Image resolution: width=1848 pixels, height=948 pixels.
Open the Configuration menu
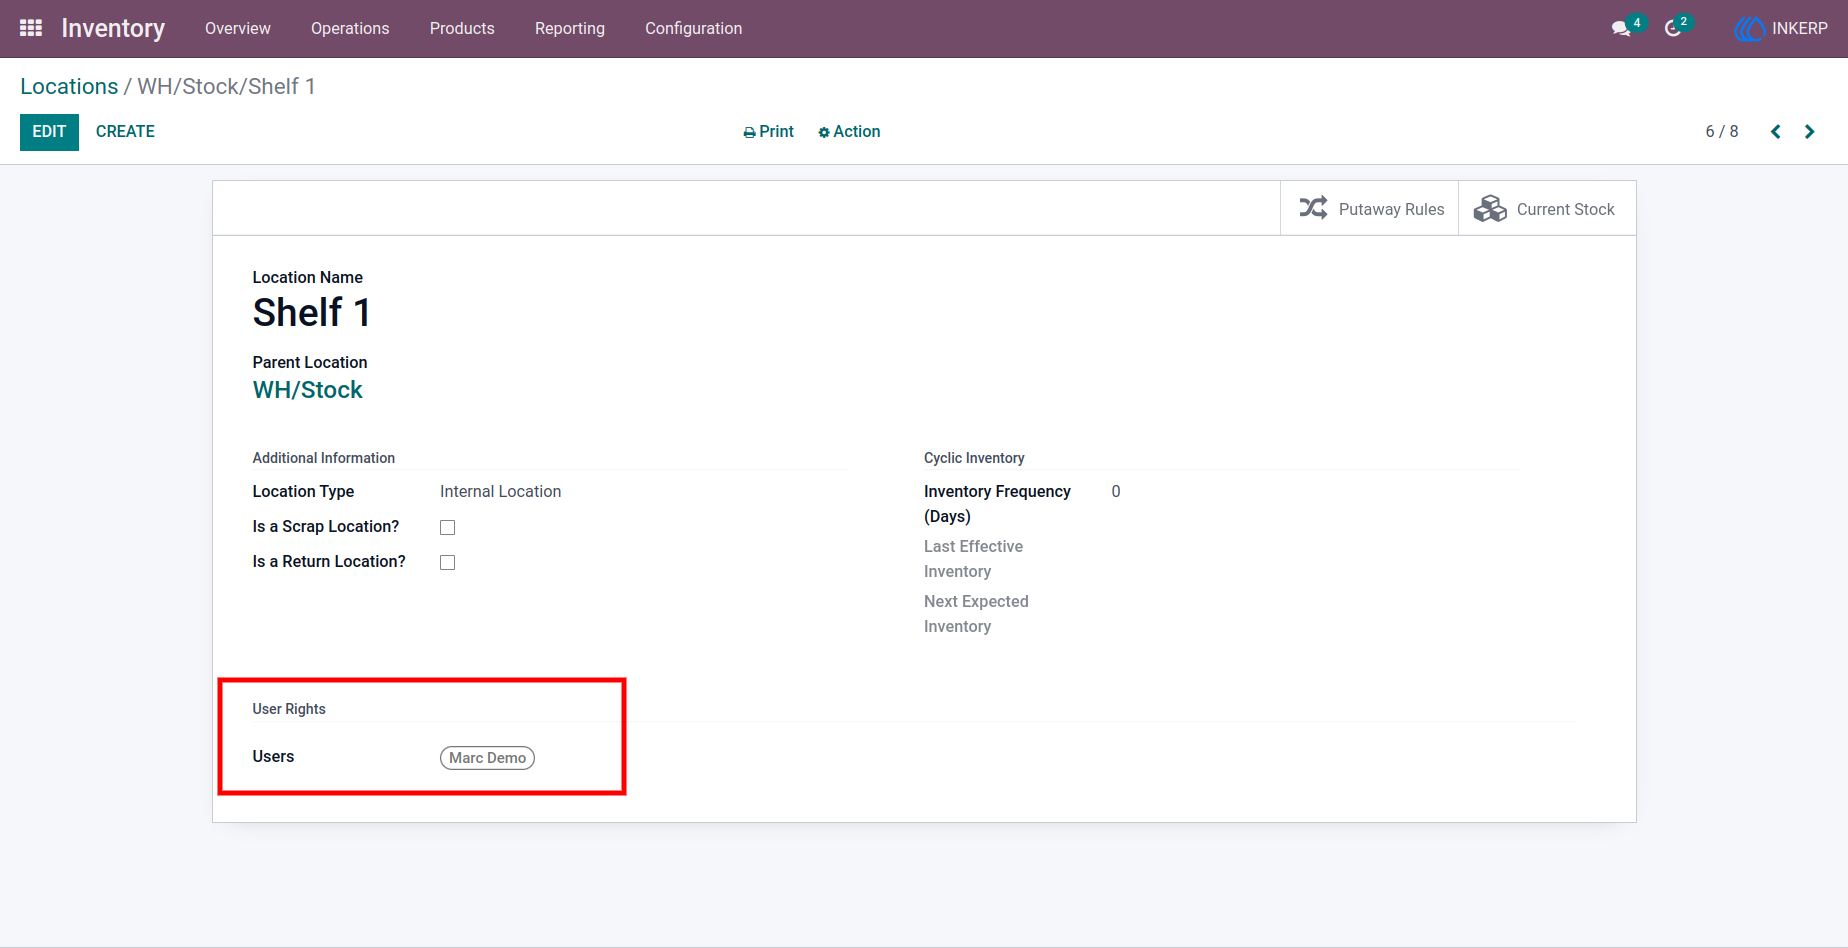point(694,28)
